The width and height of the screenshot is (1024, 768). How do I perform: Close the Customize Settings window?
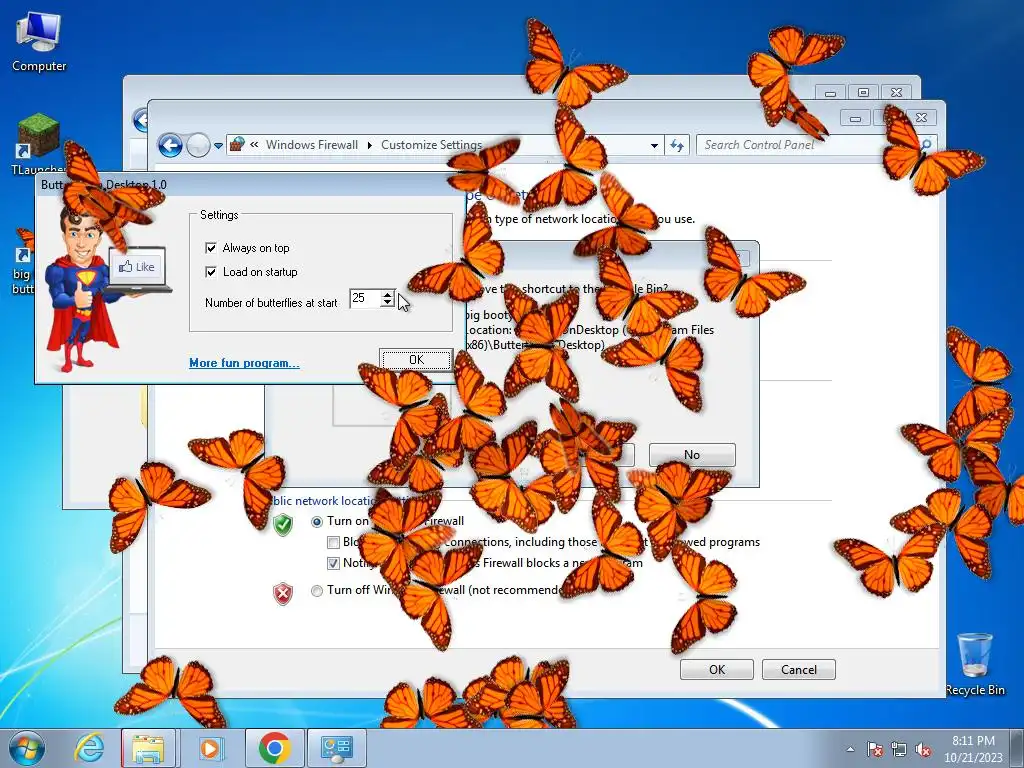(x=921, y=118)
